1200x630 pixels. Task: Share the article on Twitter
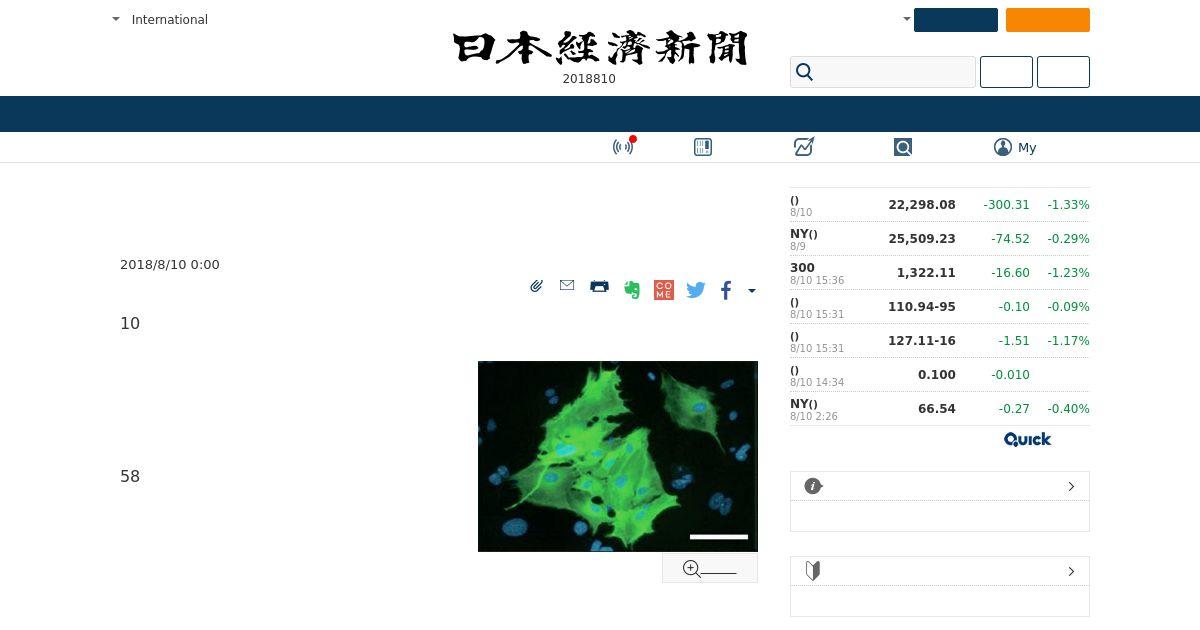click(x=696, y=290)
